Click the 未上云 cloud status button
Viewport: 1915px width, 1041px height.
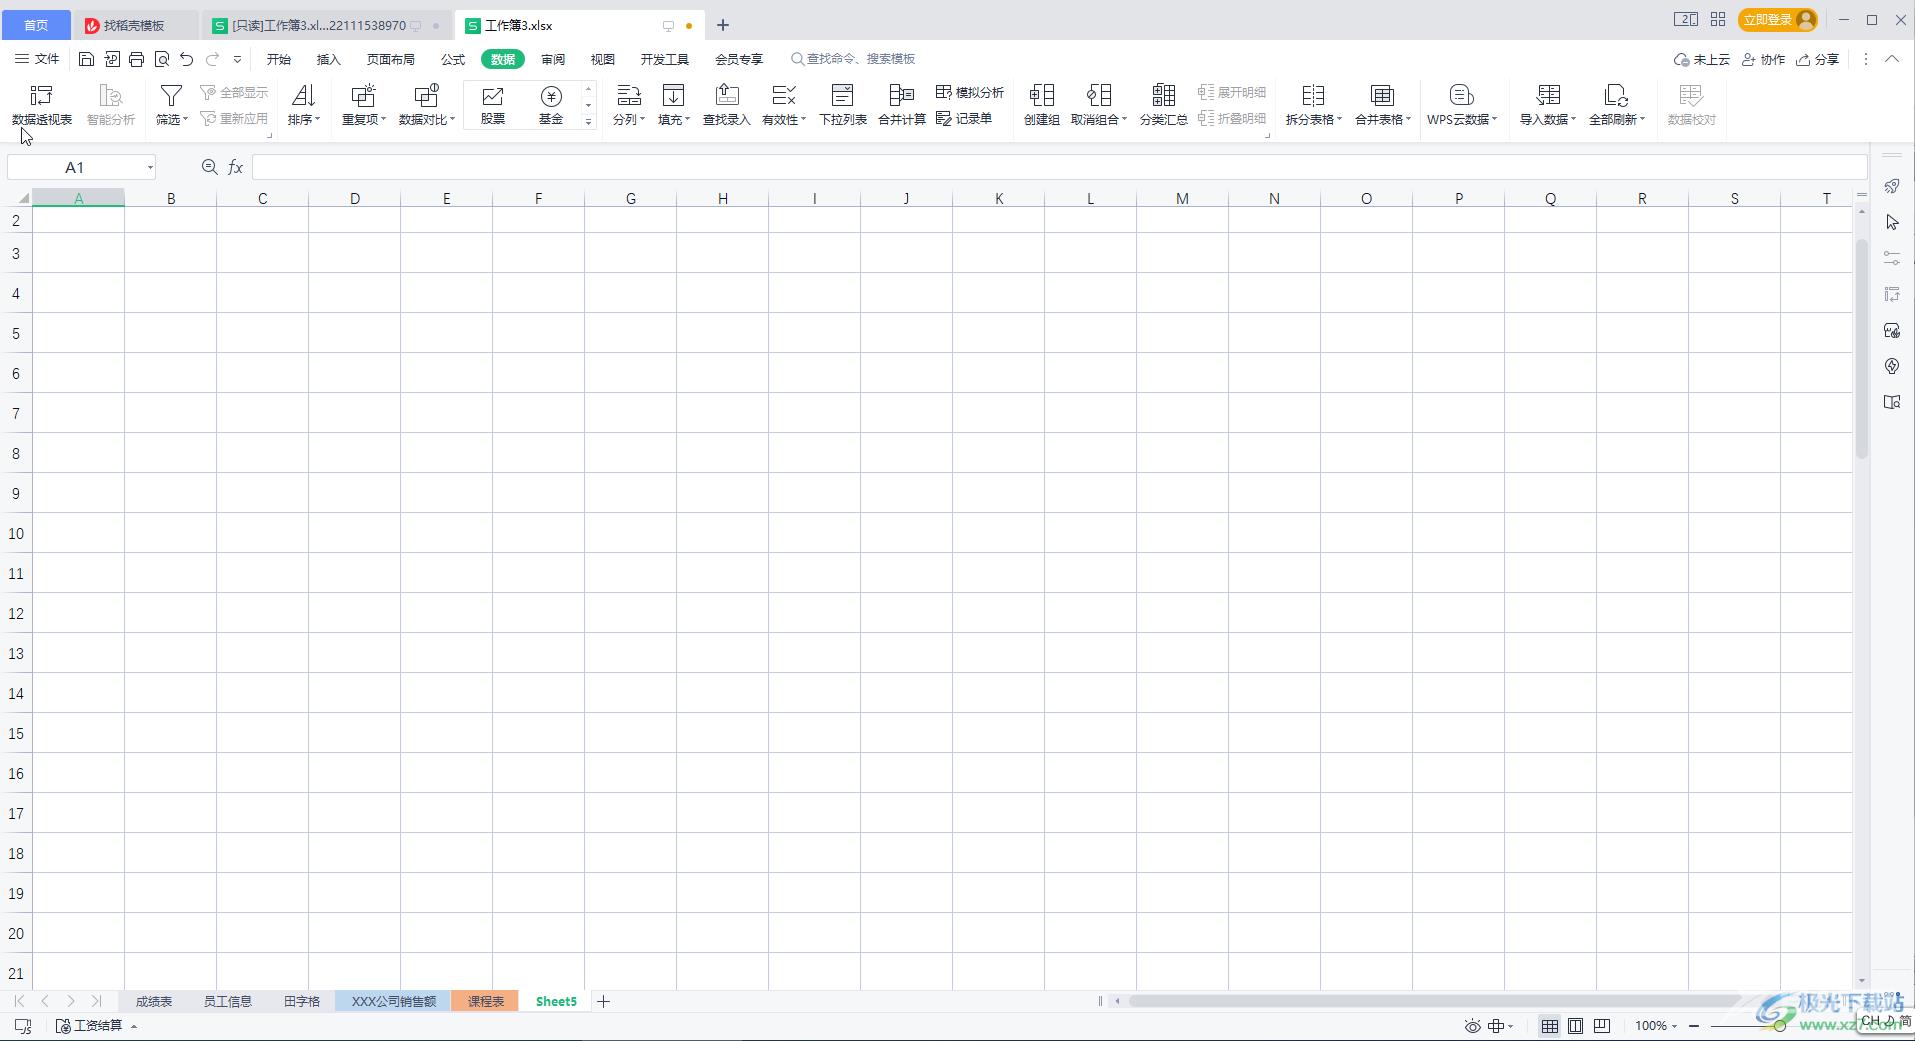click(x=1702, y=59)
